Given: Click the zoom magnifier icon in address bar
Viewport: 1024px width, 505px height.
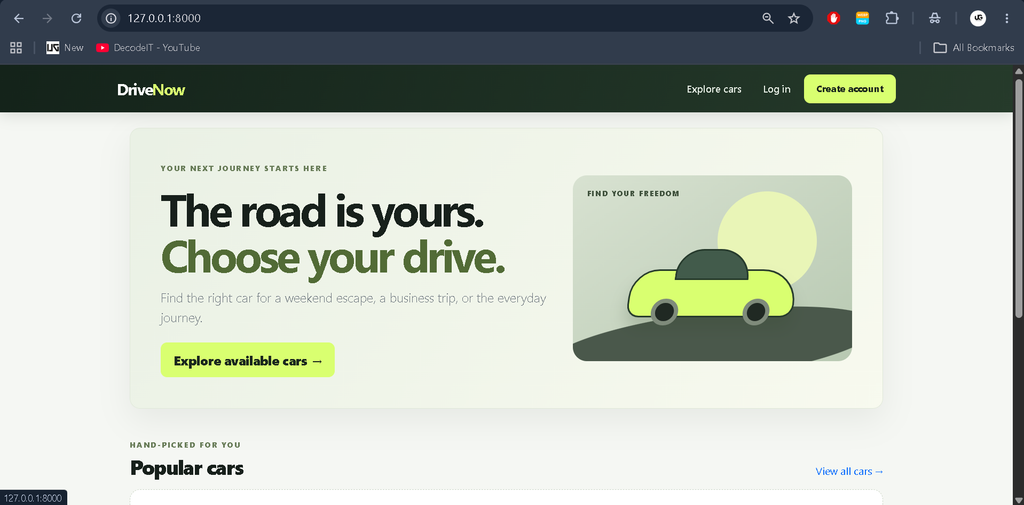Looking at the screenshot, I should pyautogui.click(x=768, y=18).
